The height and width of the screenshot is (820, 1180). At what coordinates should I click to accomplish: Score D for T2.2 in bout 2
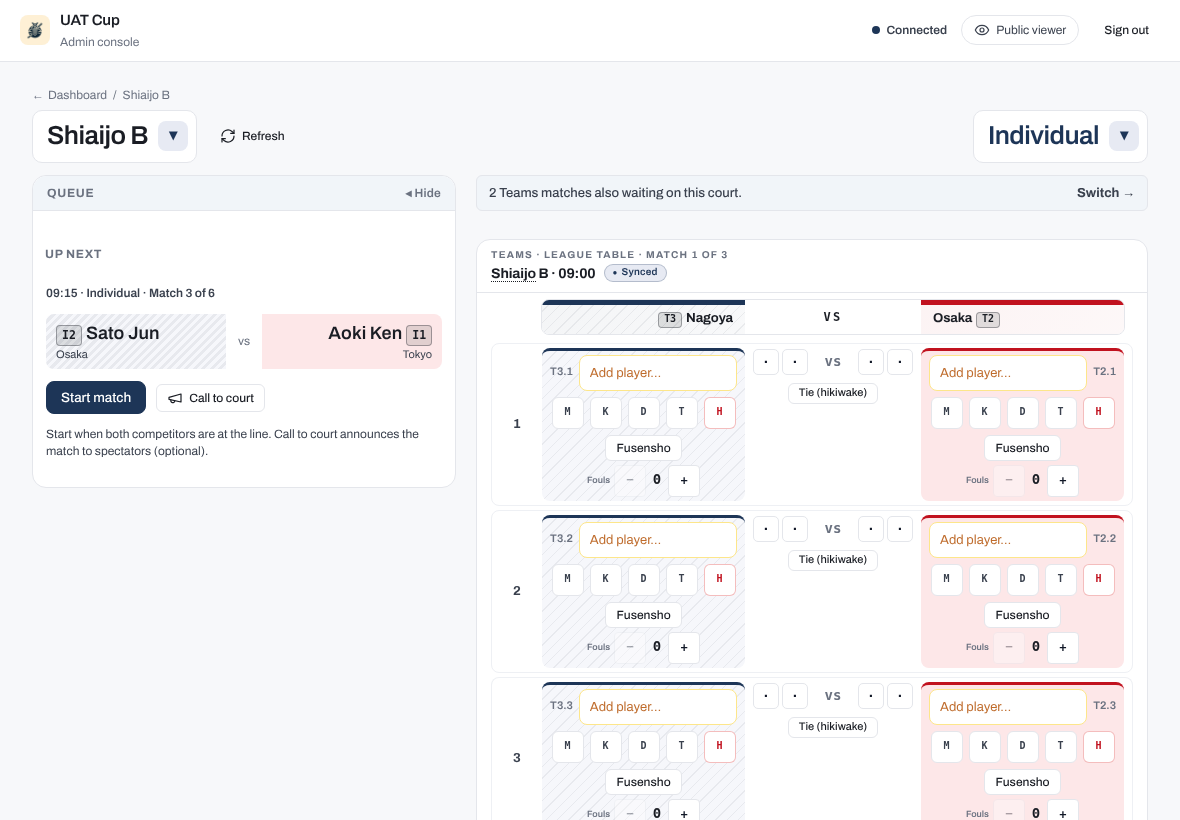(x=1023, y=579)
